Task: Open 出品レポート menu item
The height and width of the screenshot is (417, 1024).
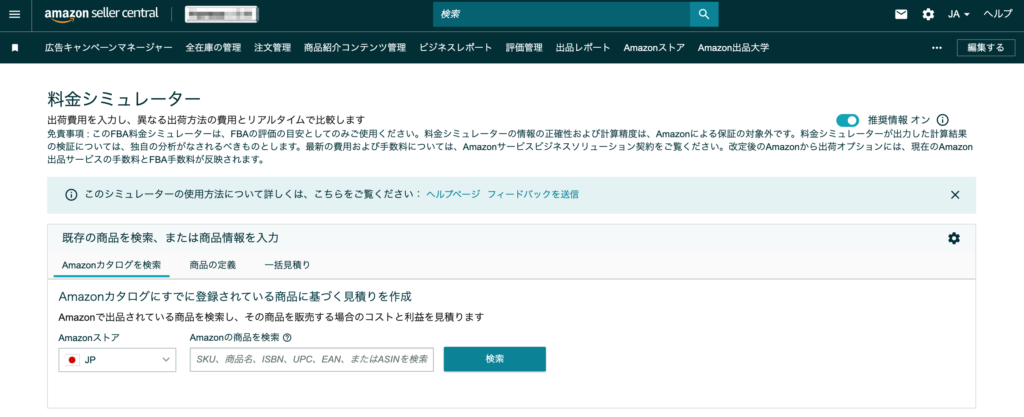Action: [583, 48]
